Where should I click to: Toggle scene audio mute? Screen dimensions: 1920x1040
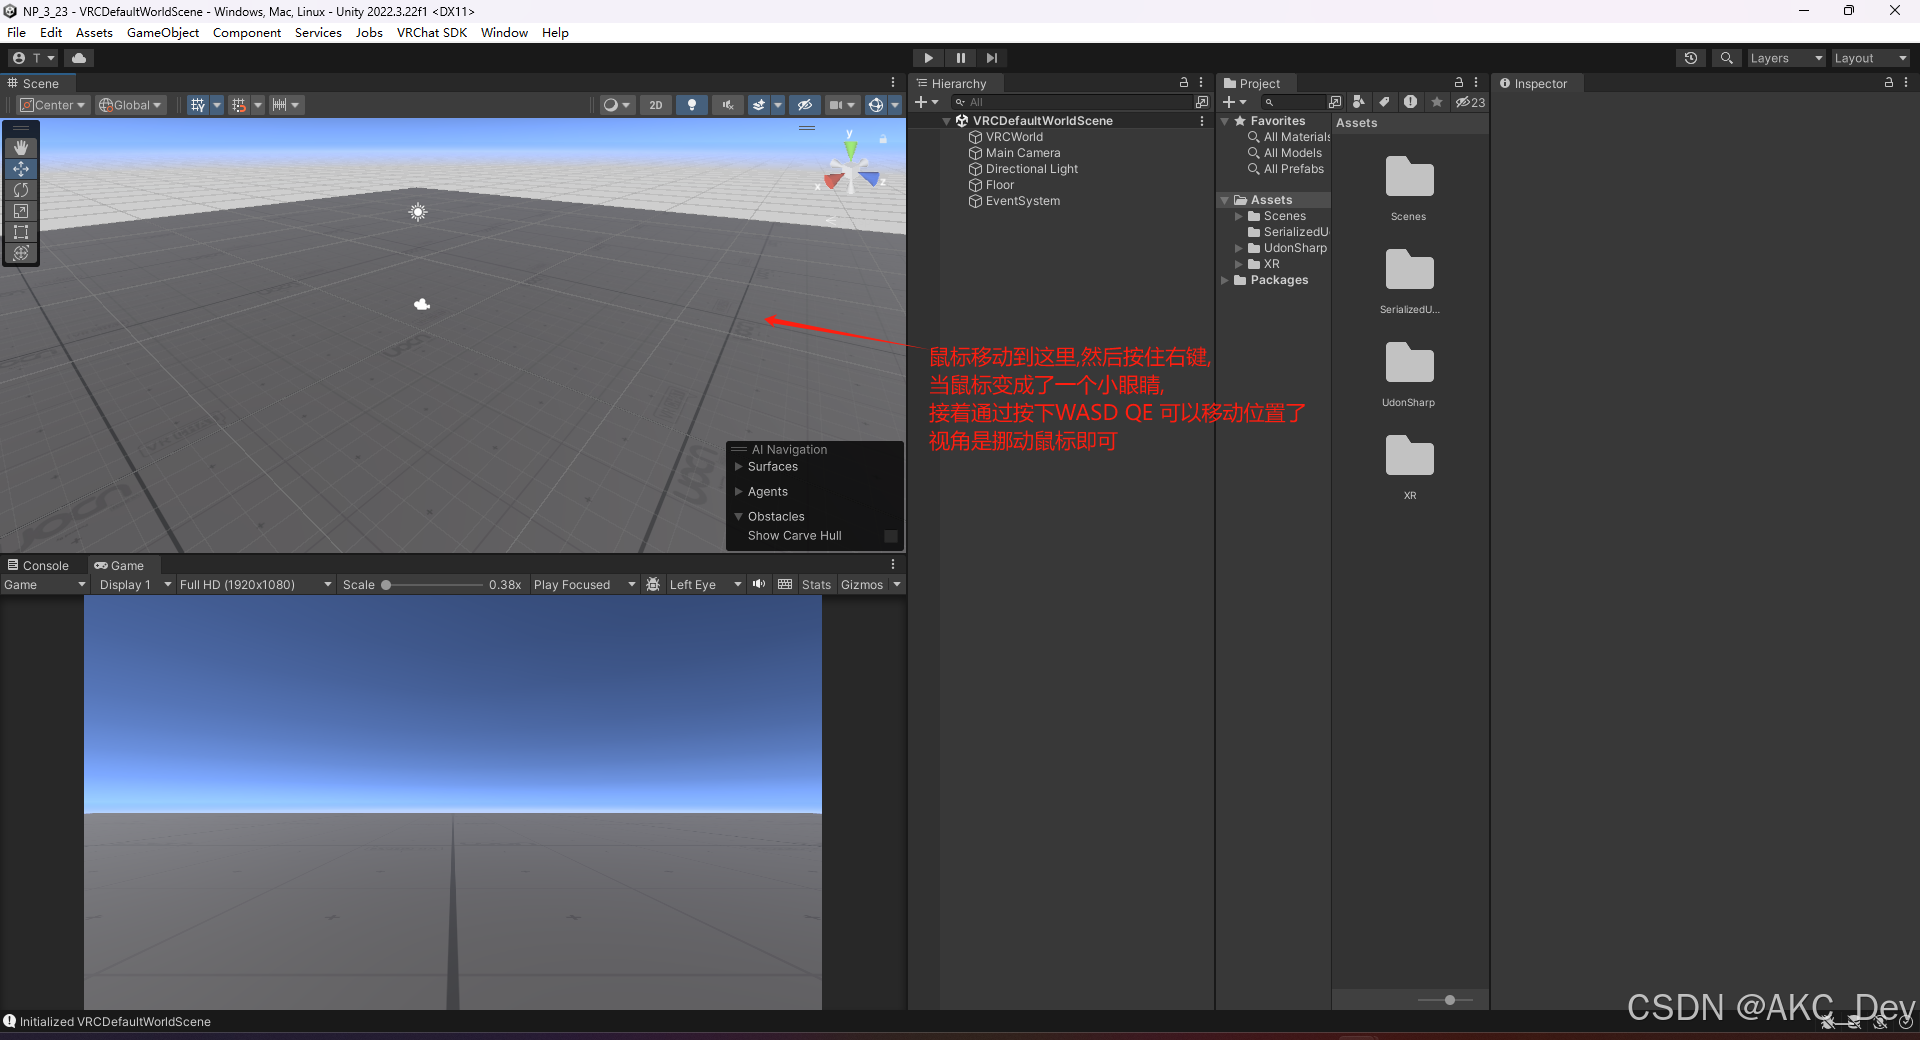pos(728,105)
